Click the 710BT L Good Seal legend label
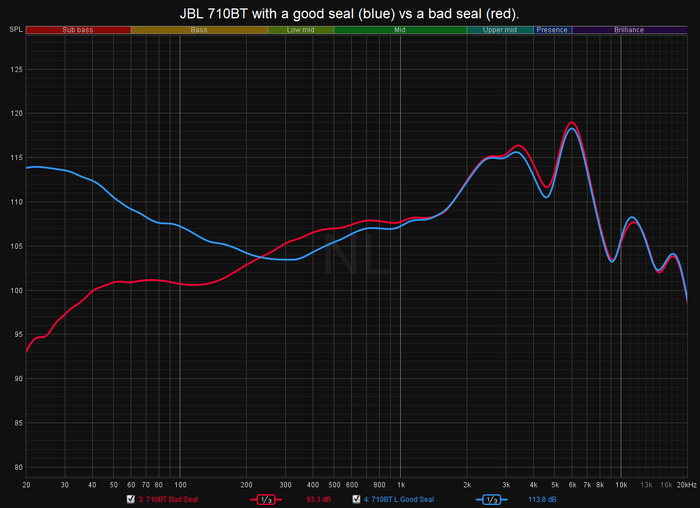Image resolution: width=700 pixels, height=508 pixels. [x=398, y=498]
